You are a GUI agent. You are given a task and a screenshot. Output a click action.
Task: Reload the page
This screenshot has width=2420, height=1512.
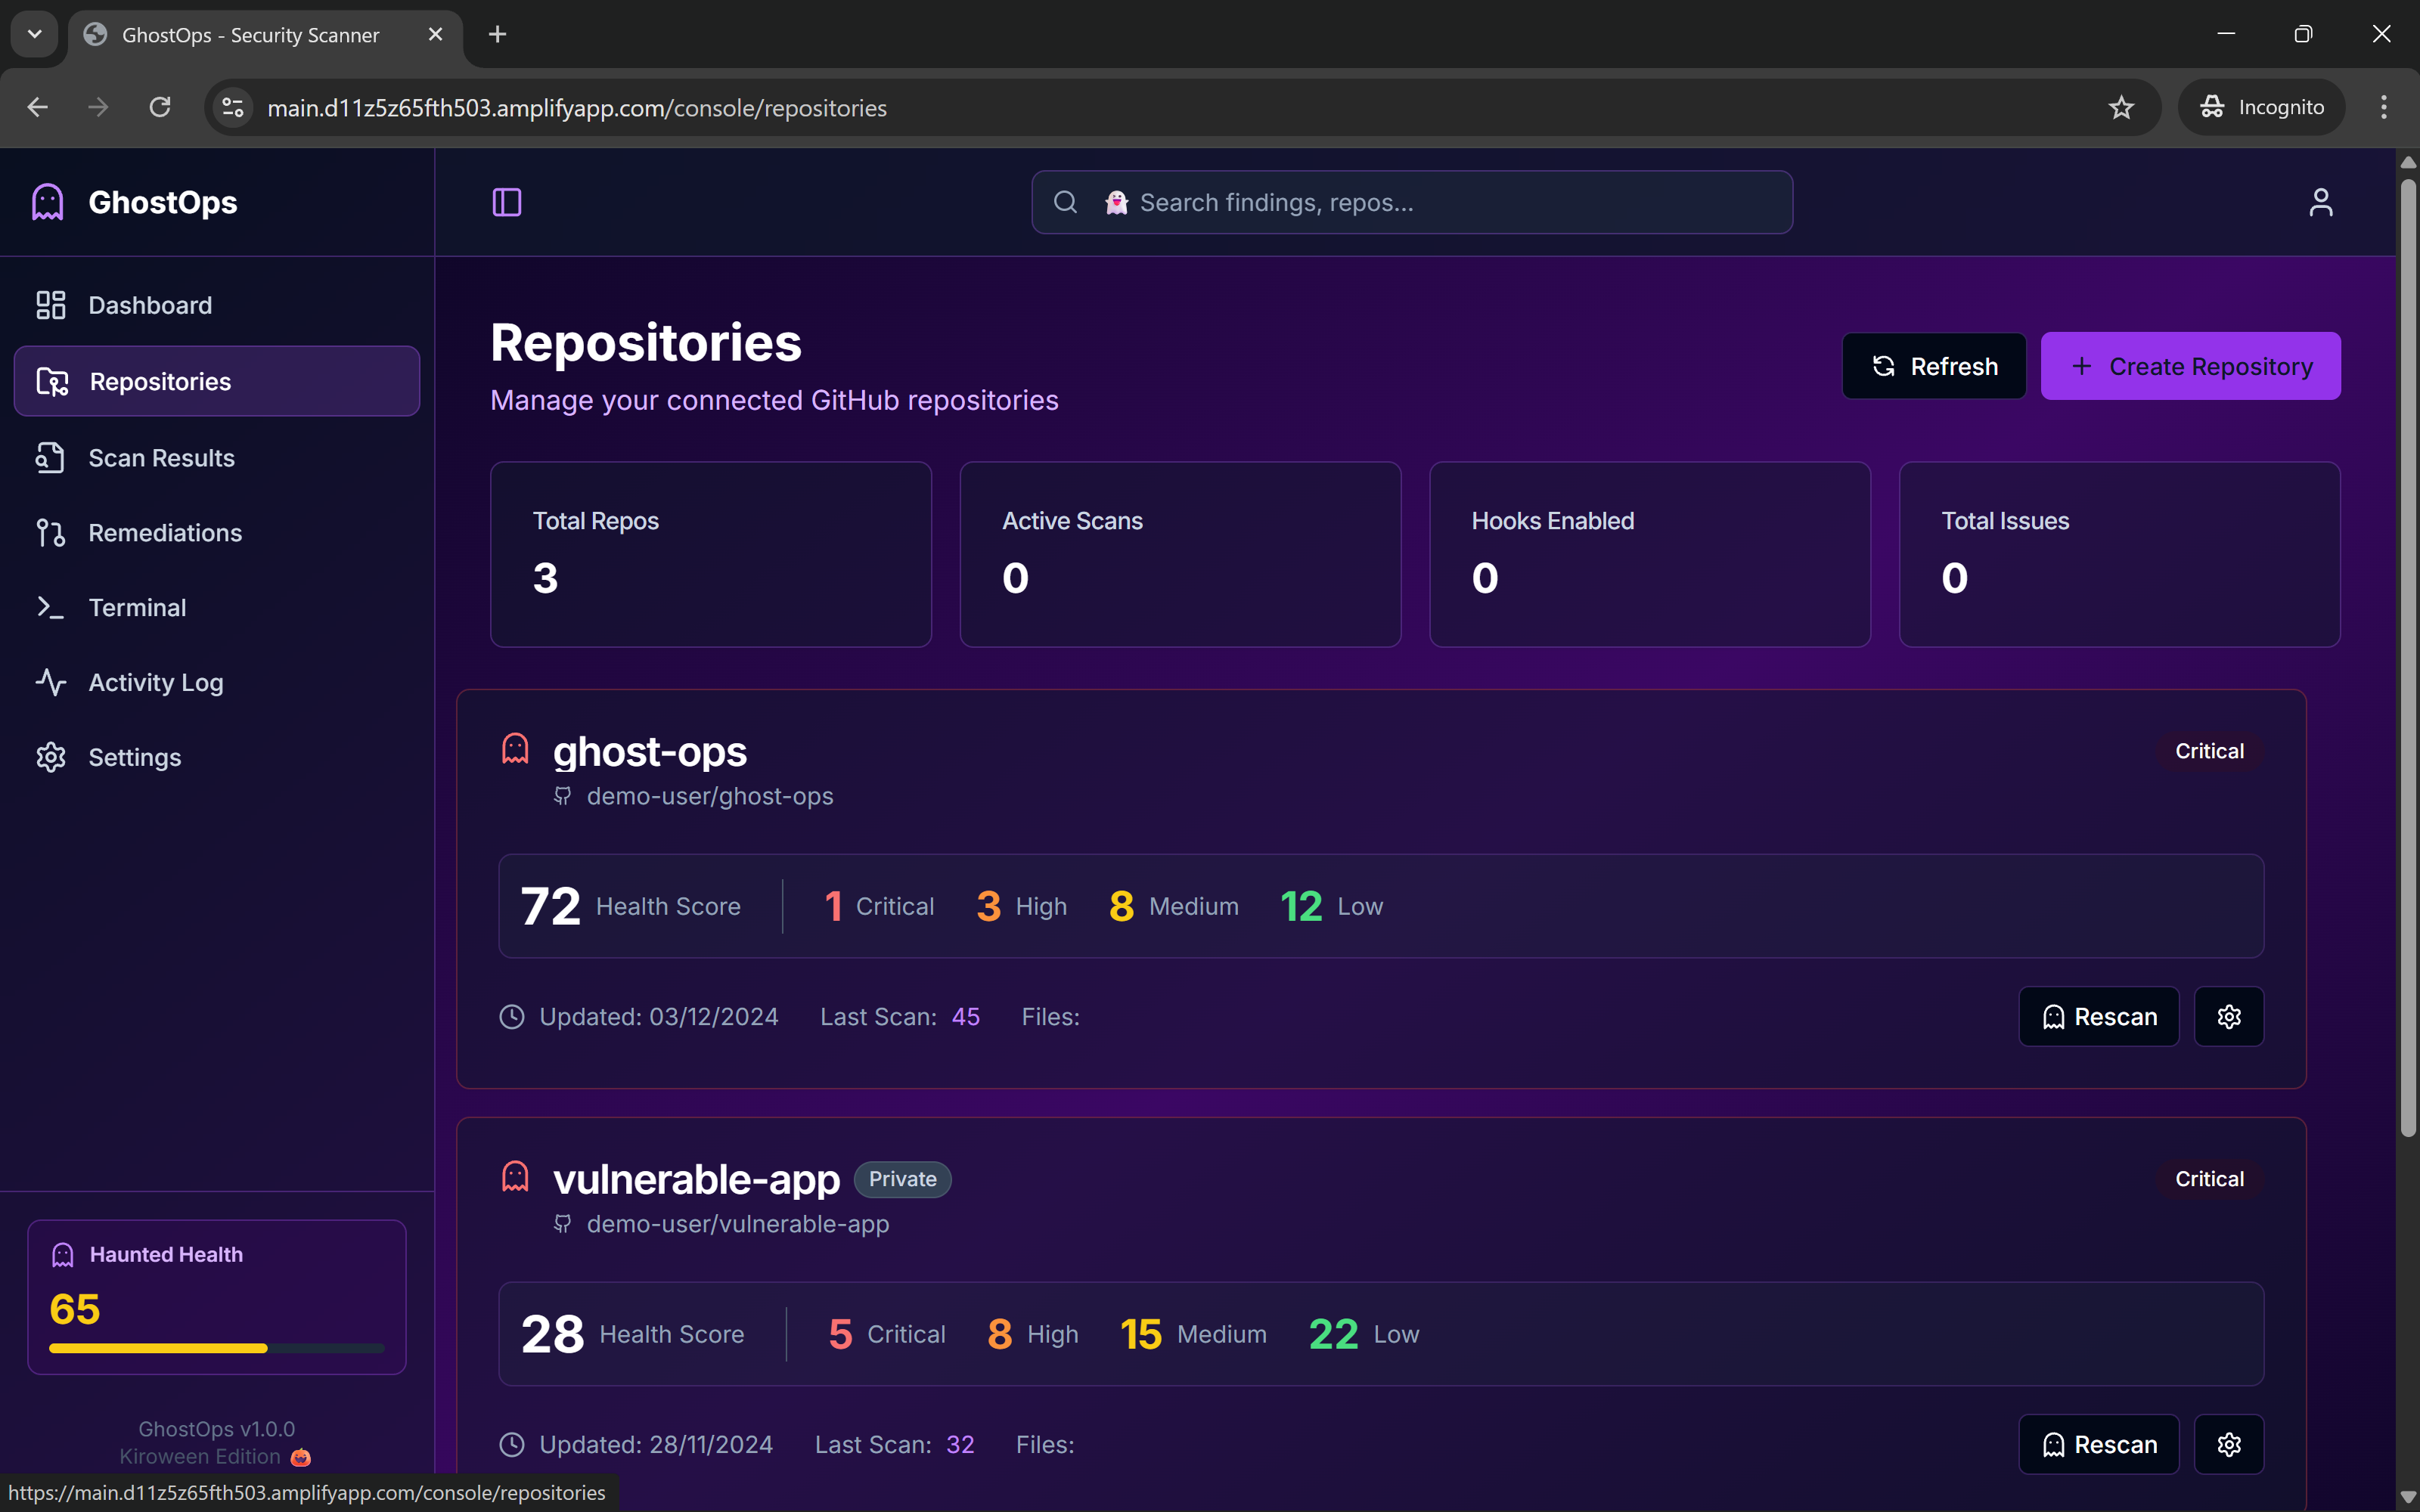click(x=160, y=107)
